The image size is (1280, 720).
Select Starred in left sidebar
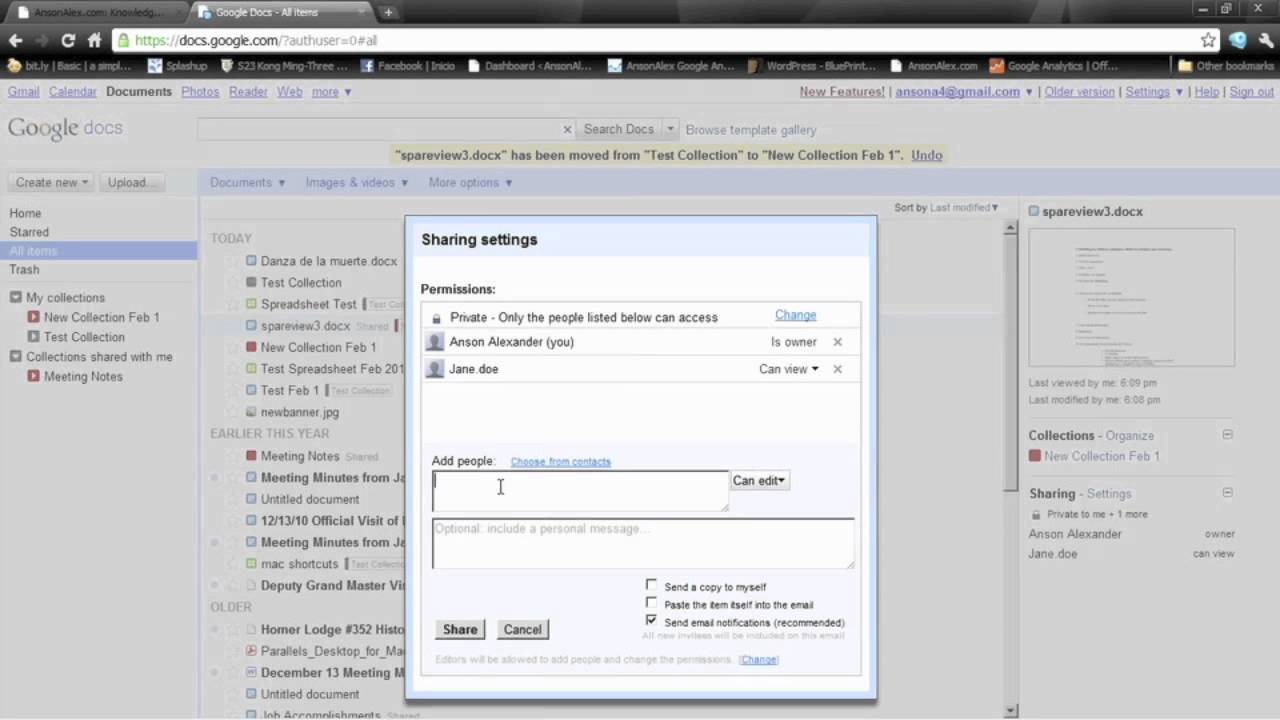(x=29, y=232)
